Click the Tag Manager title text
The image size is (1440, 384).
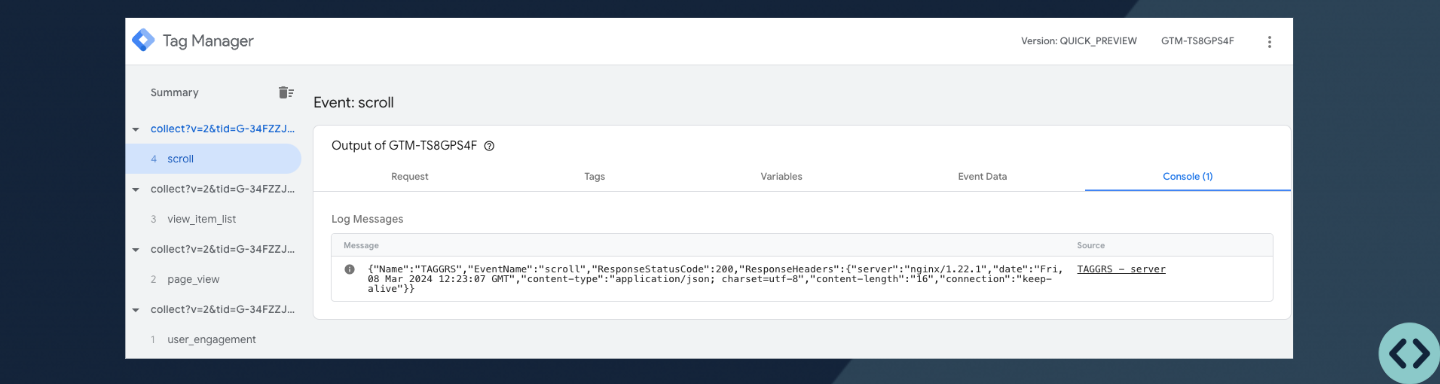click(x=208, y=41)
